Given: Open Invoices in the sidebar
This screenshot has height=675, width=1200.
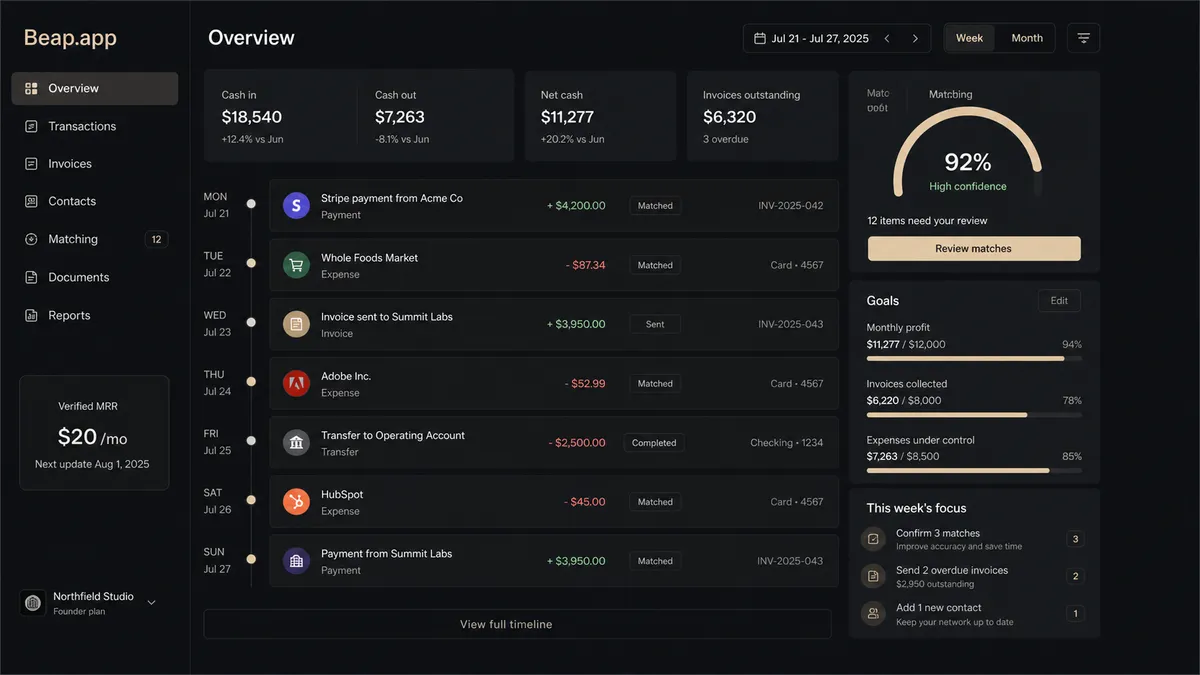Looking at the screenshot, I should 95,164.
